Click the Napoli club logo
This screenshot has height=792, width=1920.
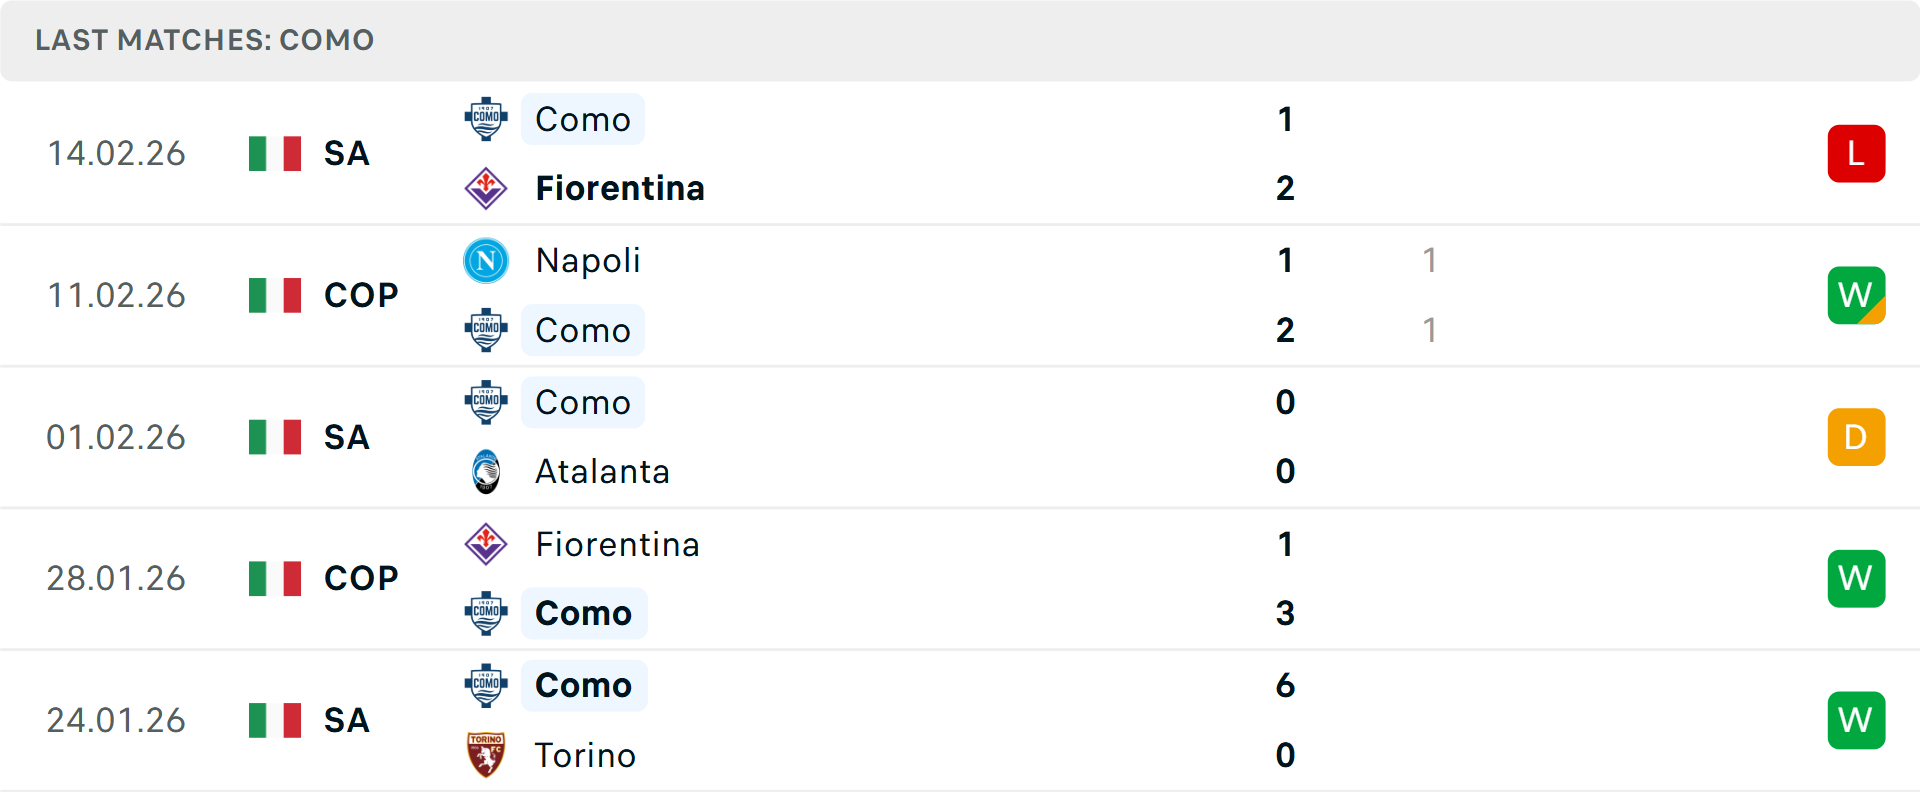tap(486, 261)
